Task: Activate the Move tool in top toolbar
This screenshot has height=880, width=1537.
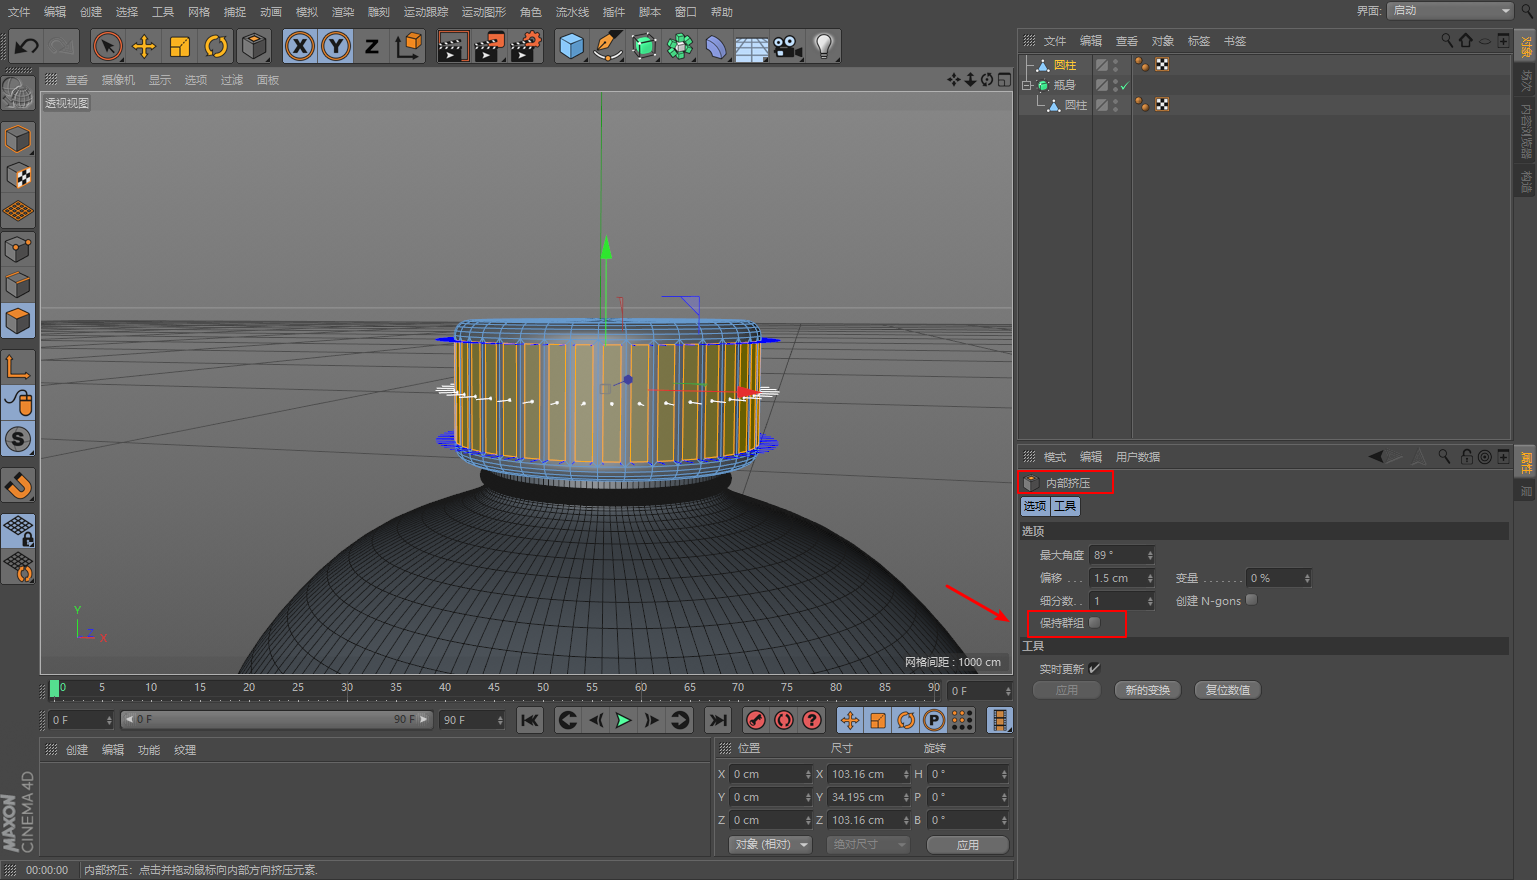Action: tap(144, 46)
